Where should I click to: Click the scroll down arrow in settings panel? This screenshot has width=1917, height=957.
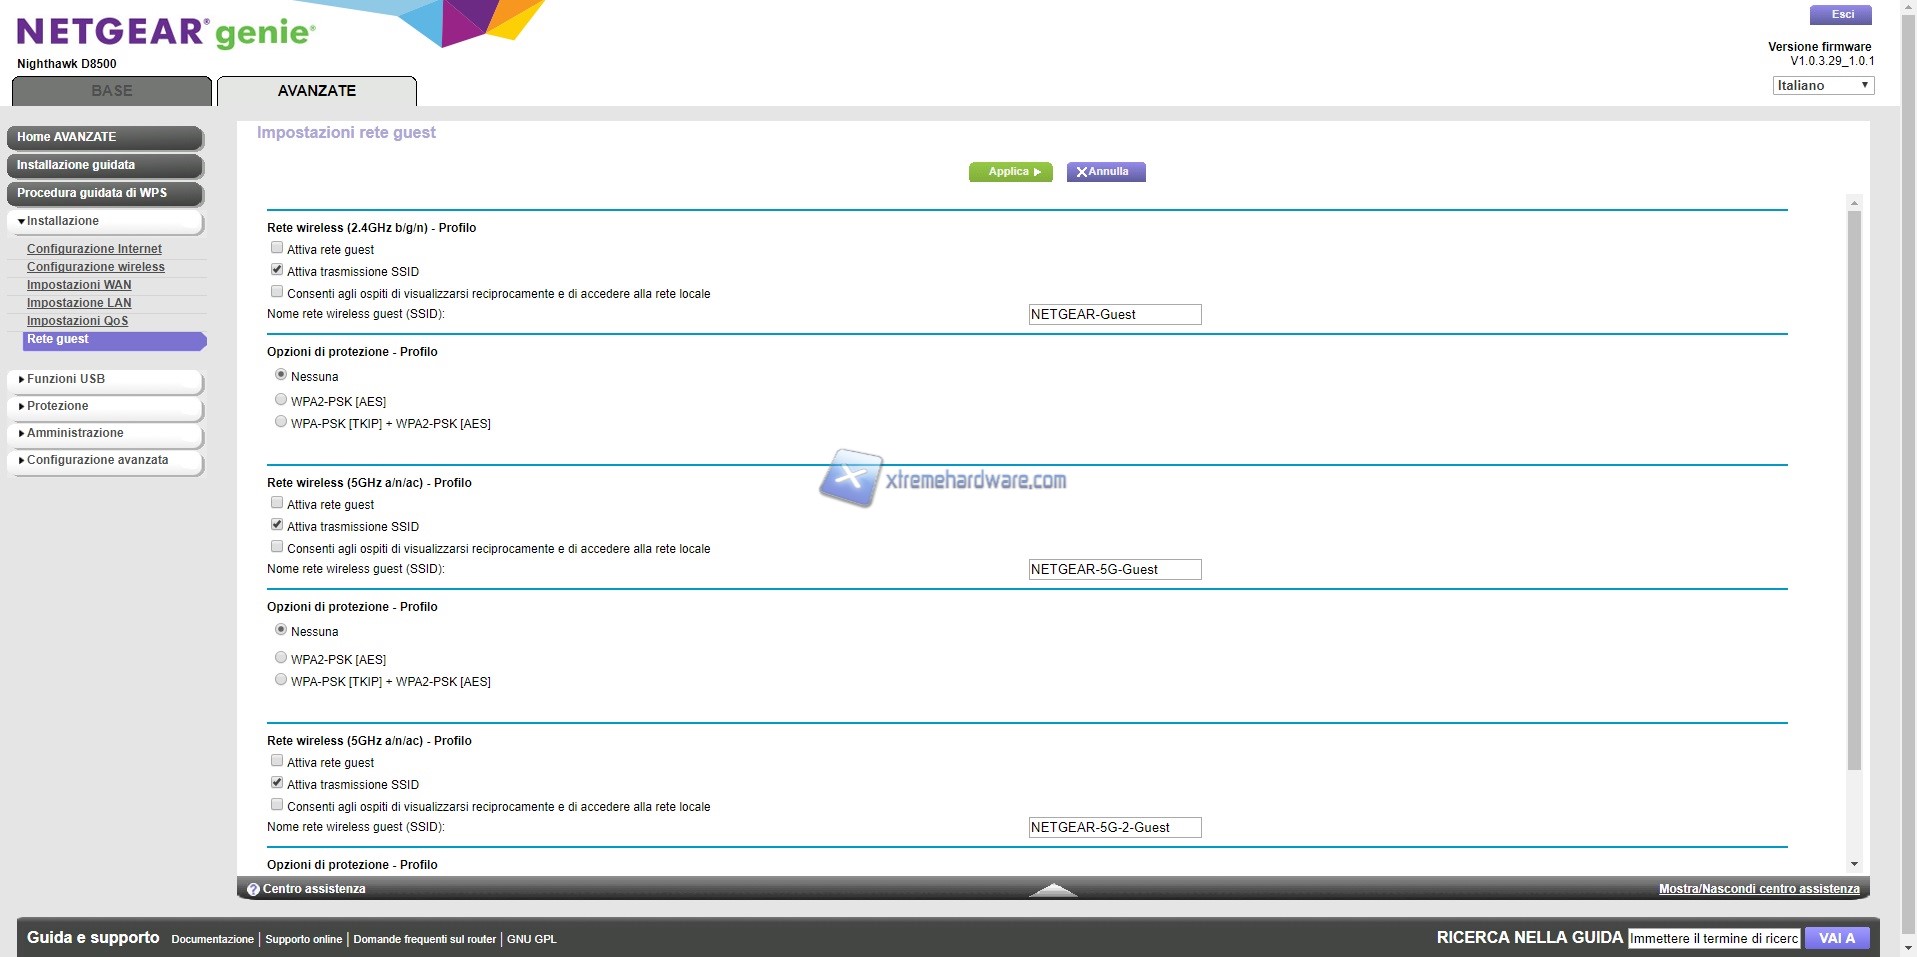pos(1854,864)
